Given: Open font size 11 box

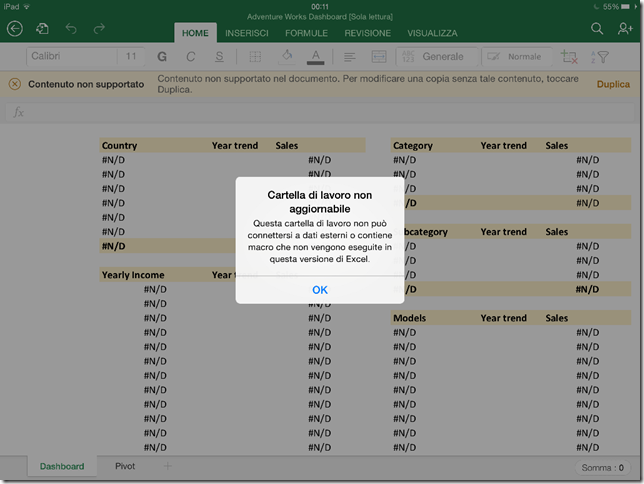Looking at the screenshot, I should coord(131,56).
